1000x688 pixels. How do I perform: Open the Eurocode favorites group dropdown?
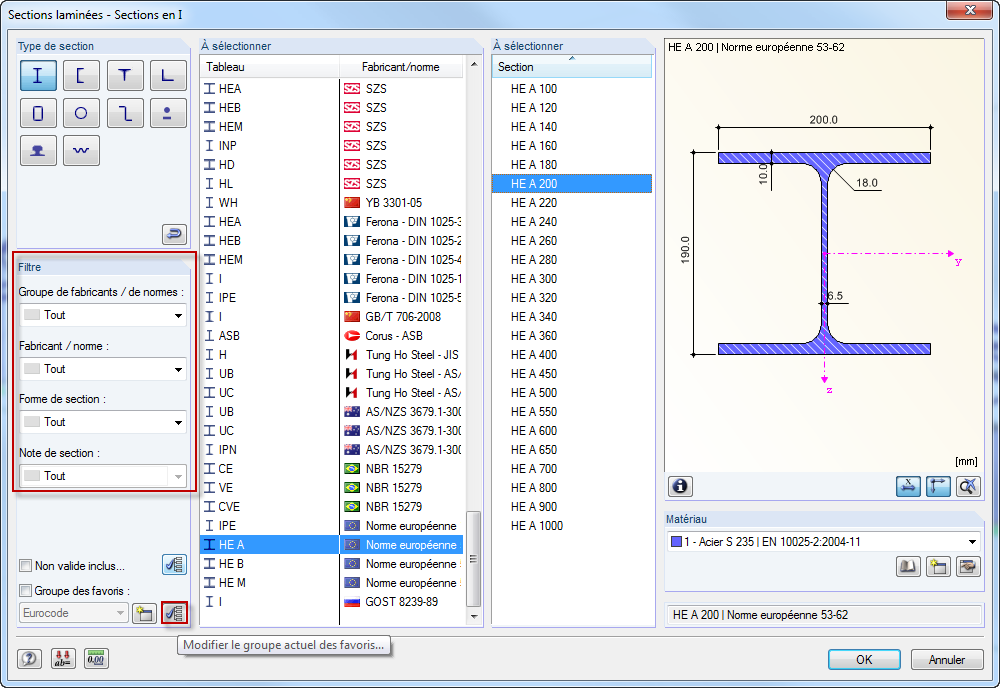(x=74, y=613)
